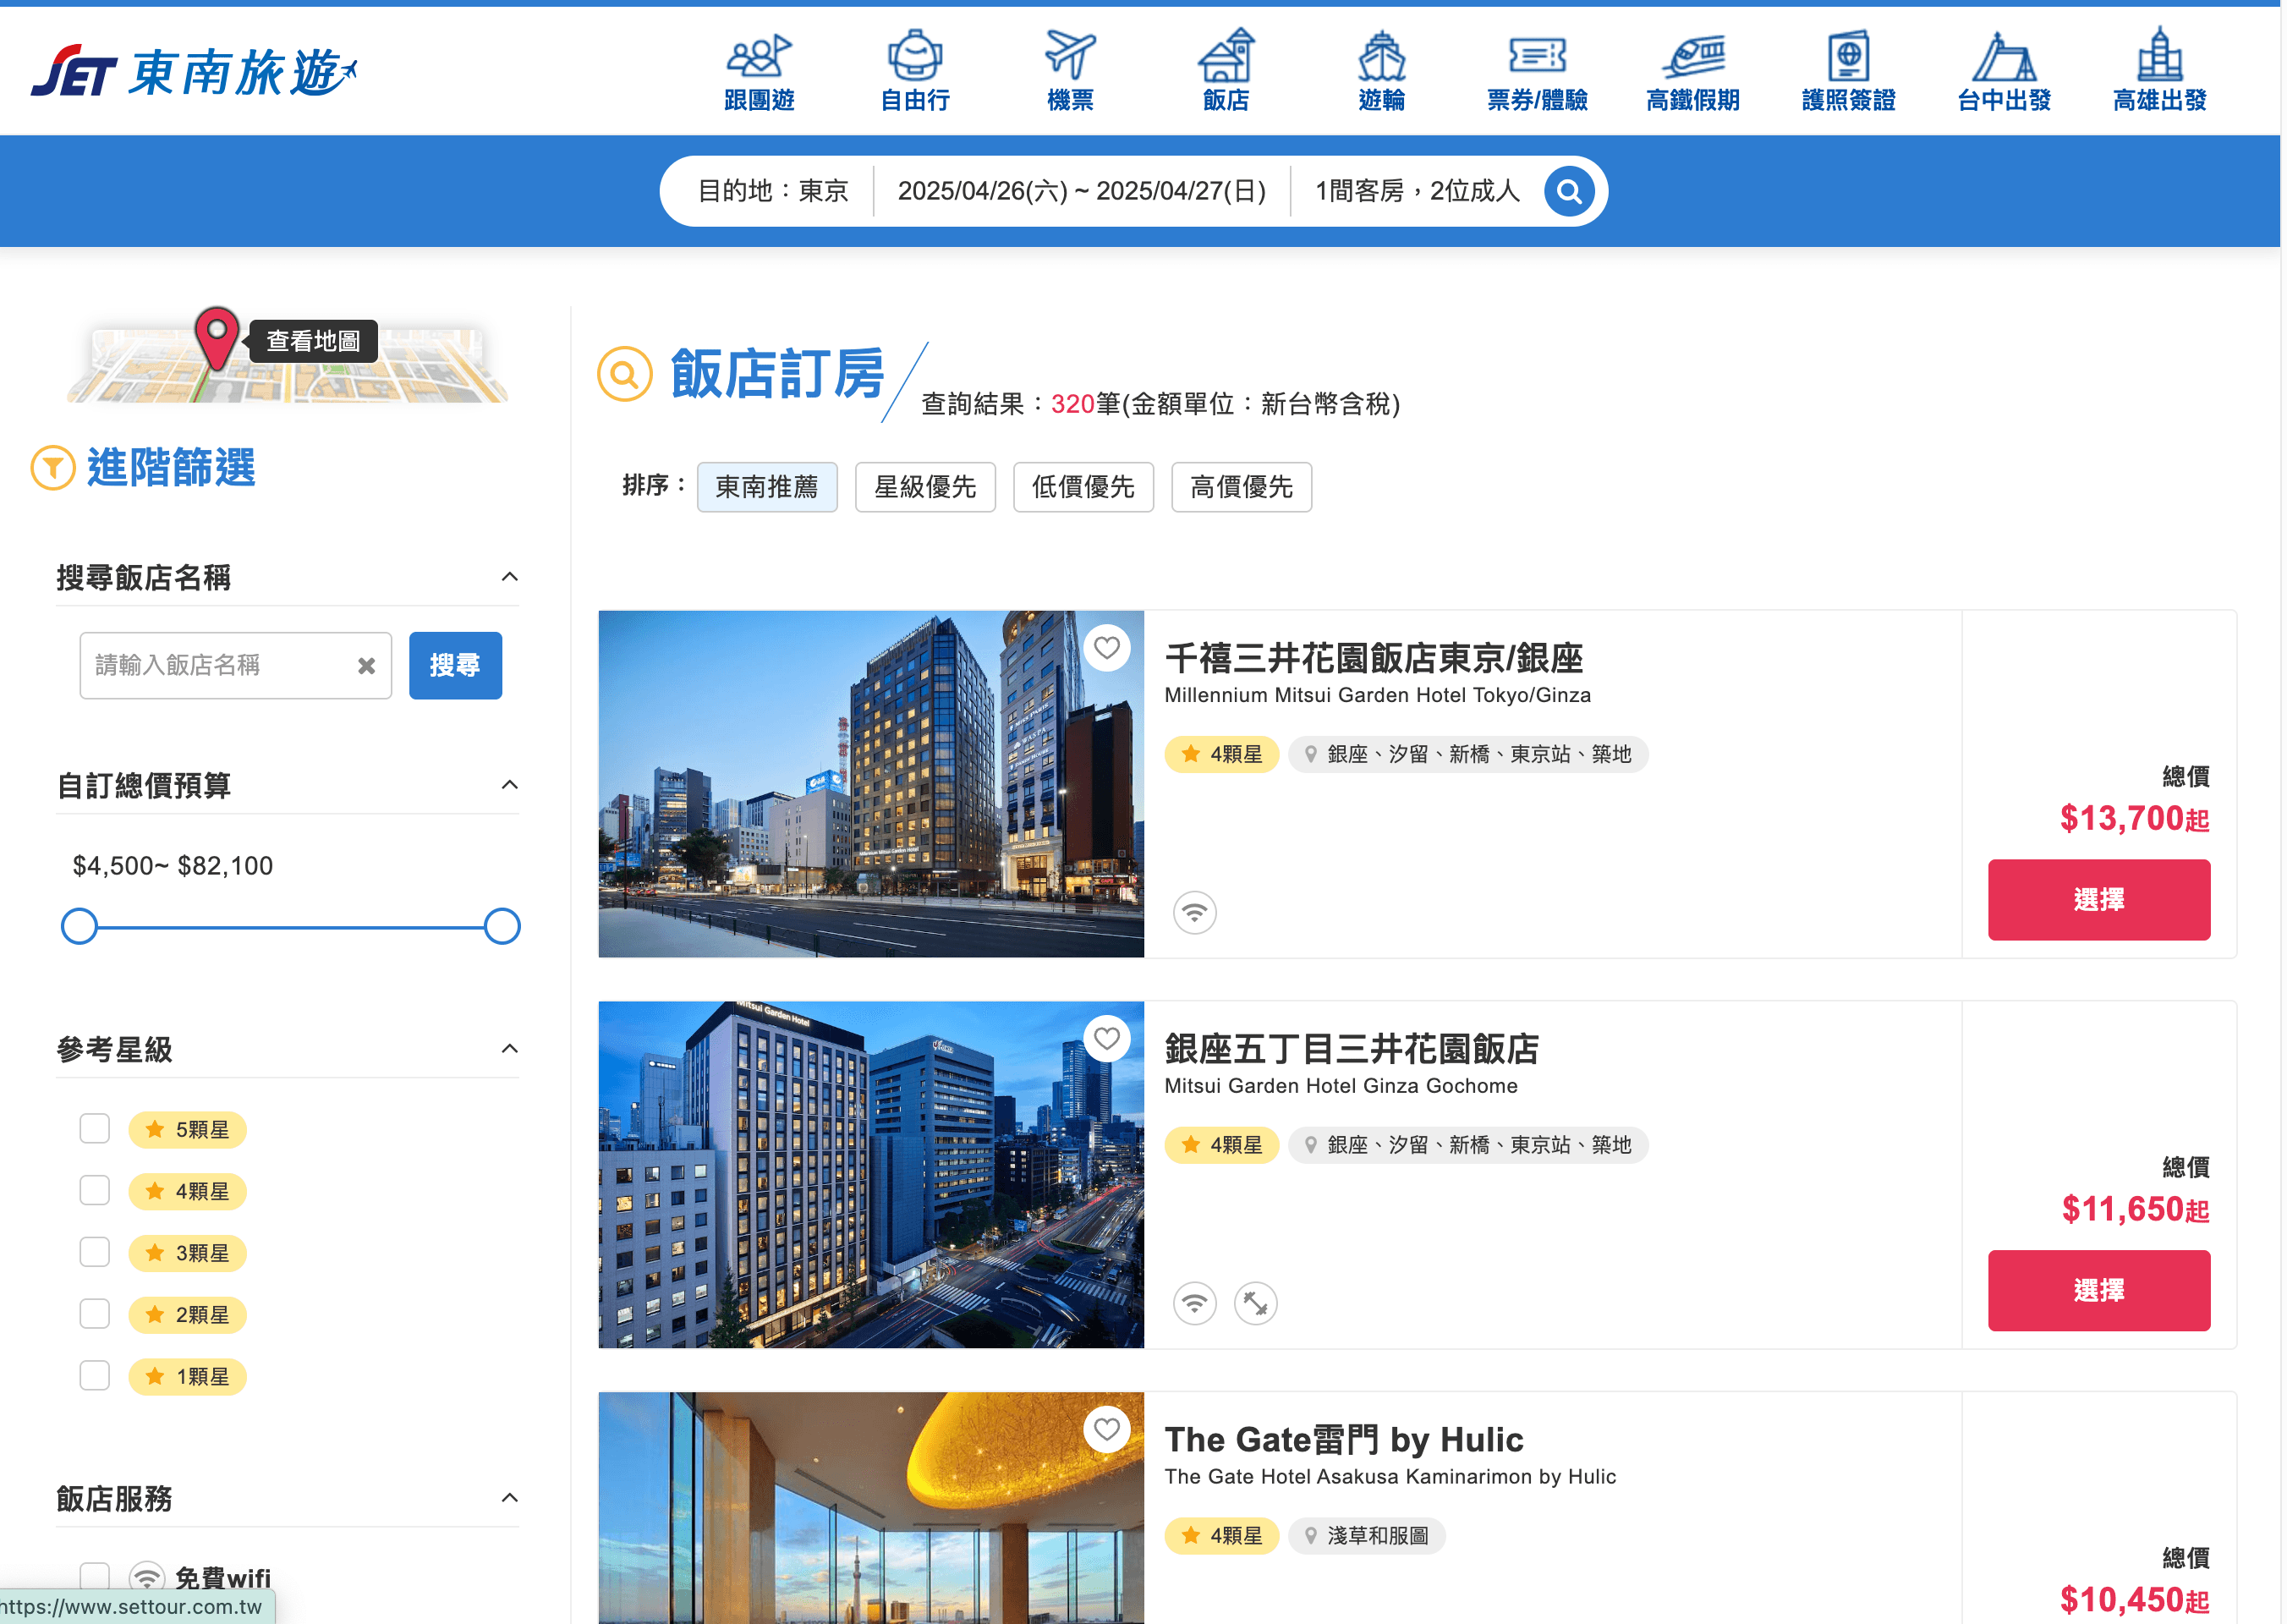
Task: Check the 3顆星 star rating box
Action: (95, 1252)
